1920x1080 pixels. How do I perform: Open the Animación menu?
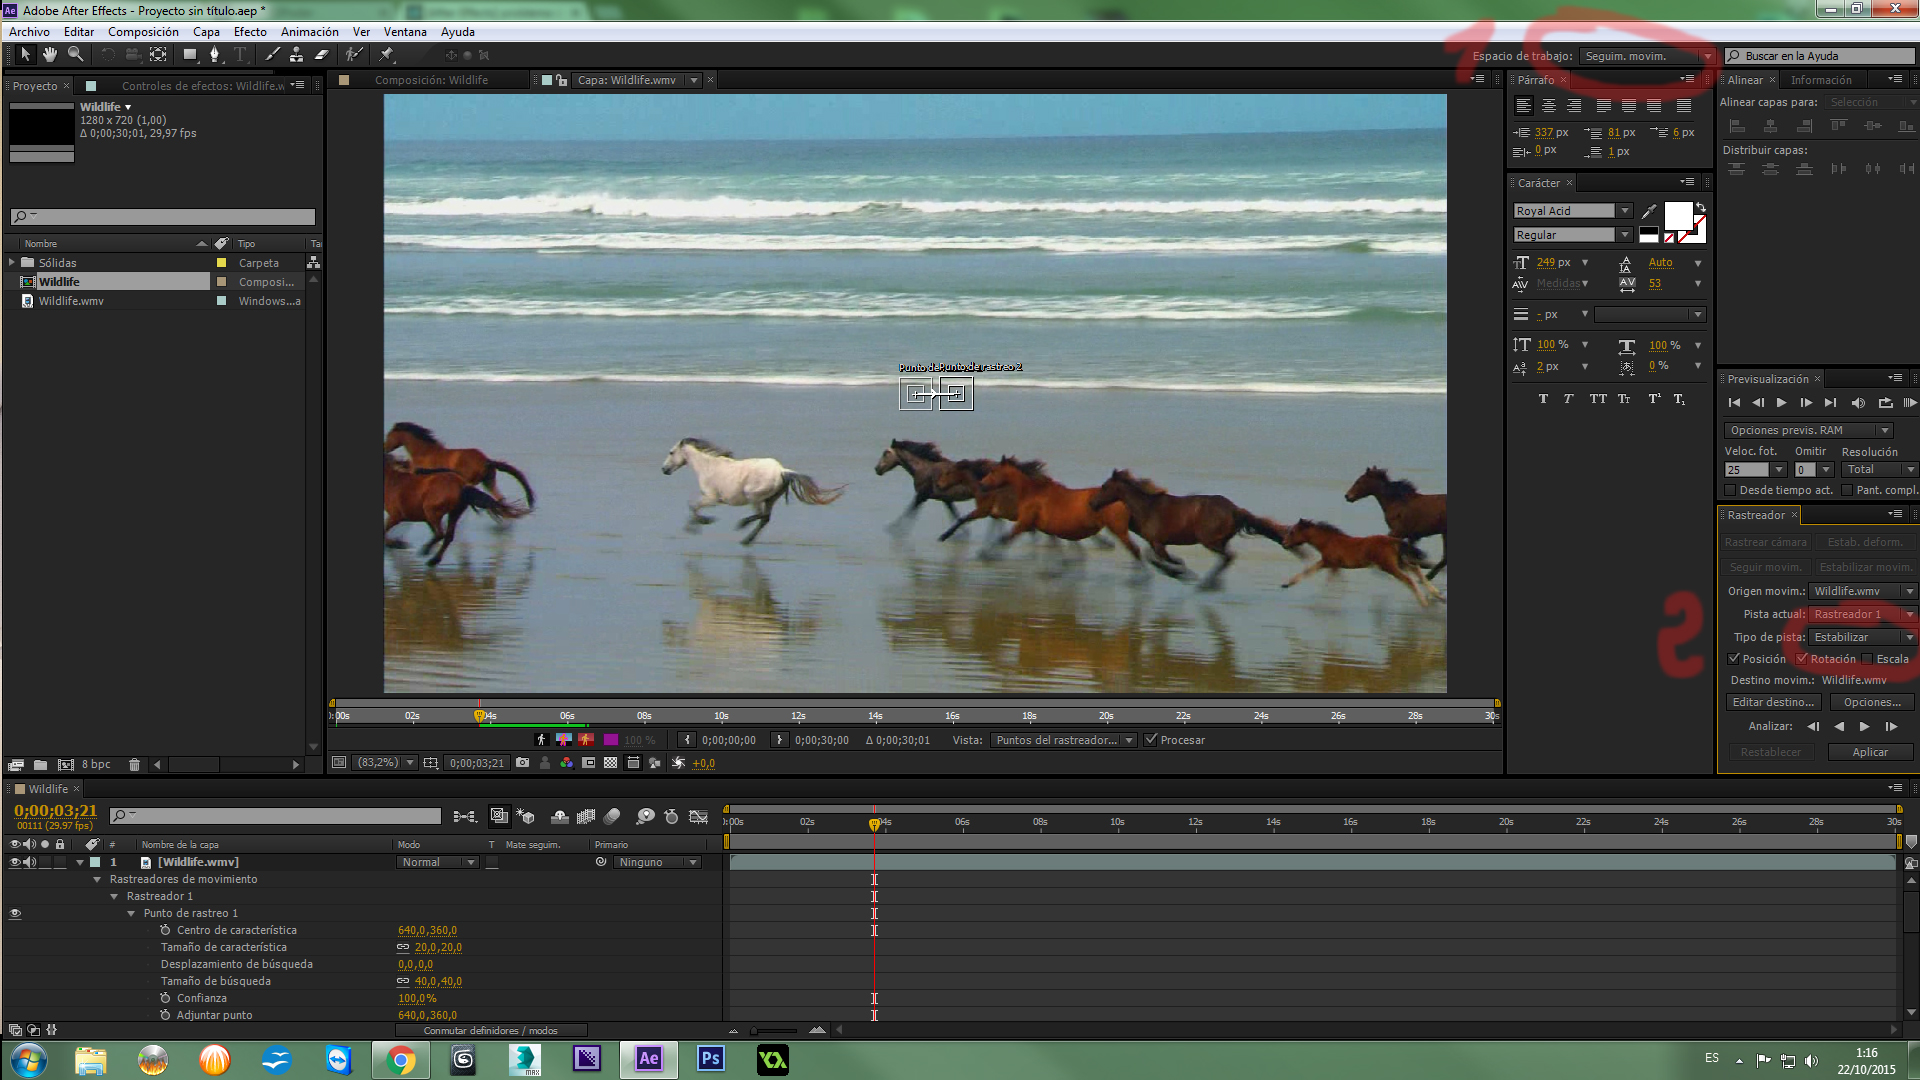pyautogui.click(x=309, y=32)
